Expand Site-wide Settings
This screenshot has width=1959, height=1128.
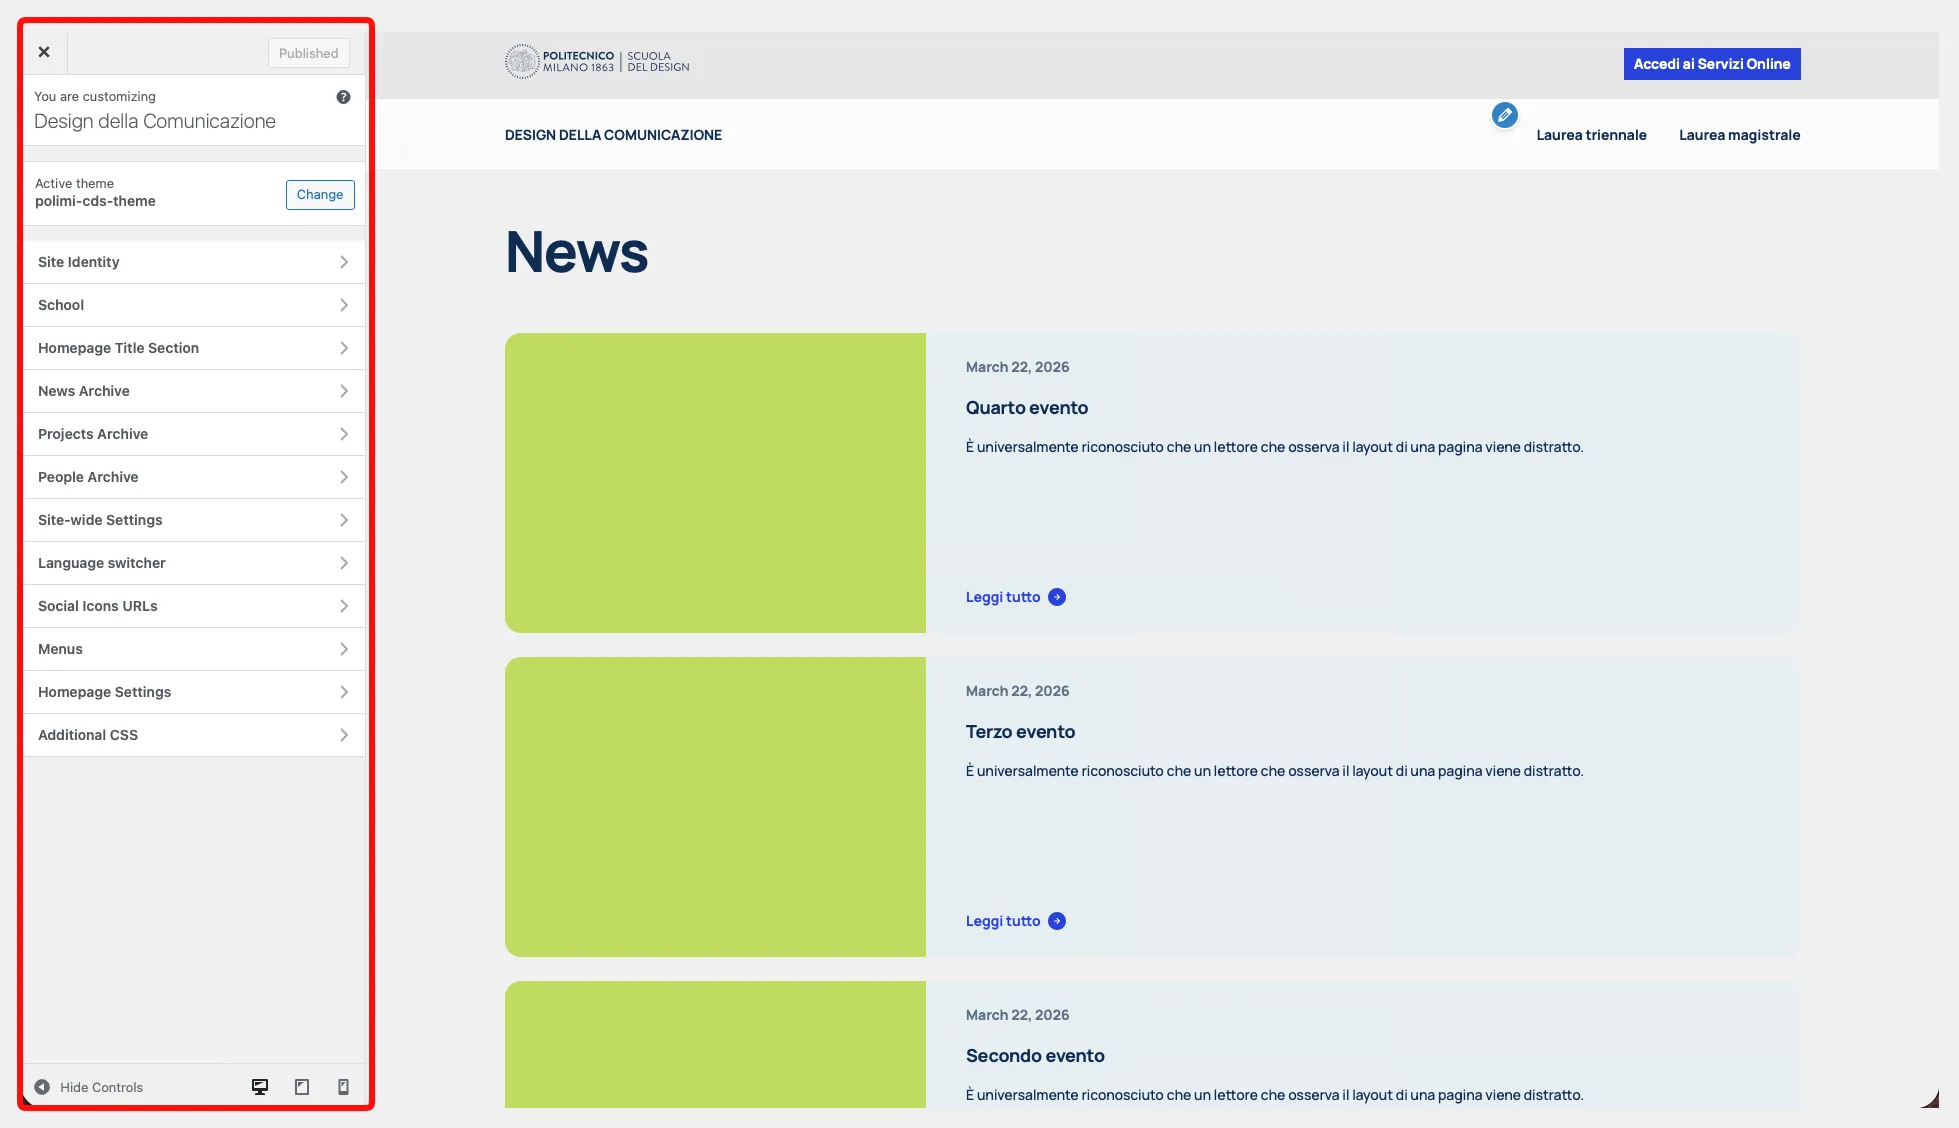click(194, 520)
